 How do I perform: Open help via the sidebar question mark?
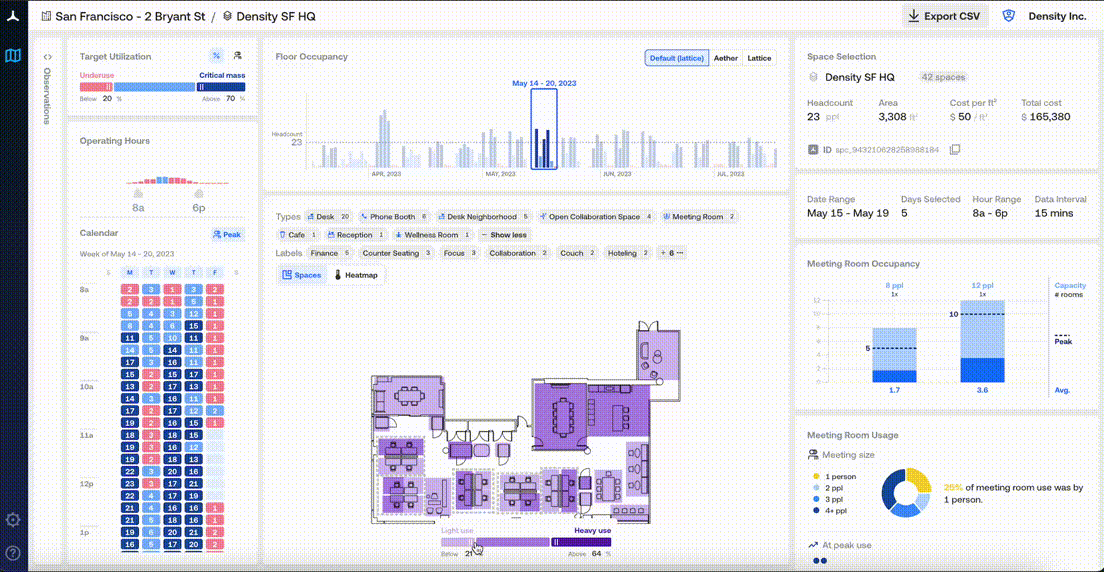pyautogui.click(x=13, y=552)
